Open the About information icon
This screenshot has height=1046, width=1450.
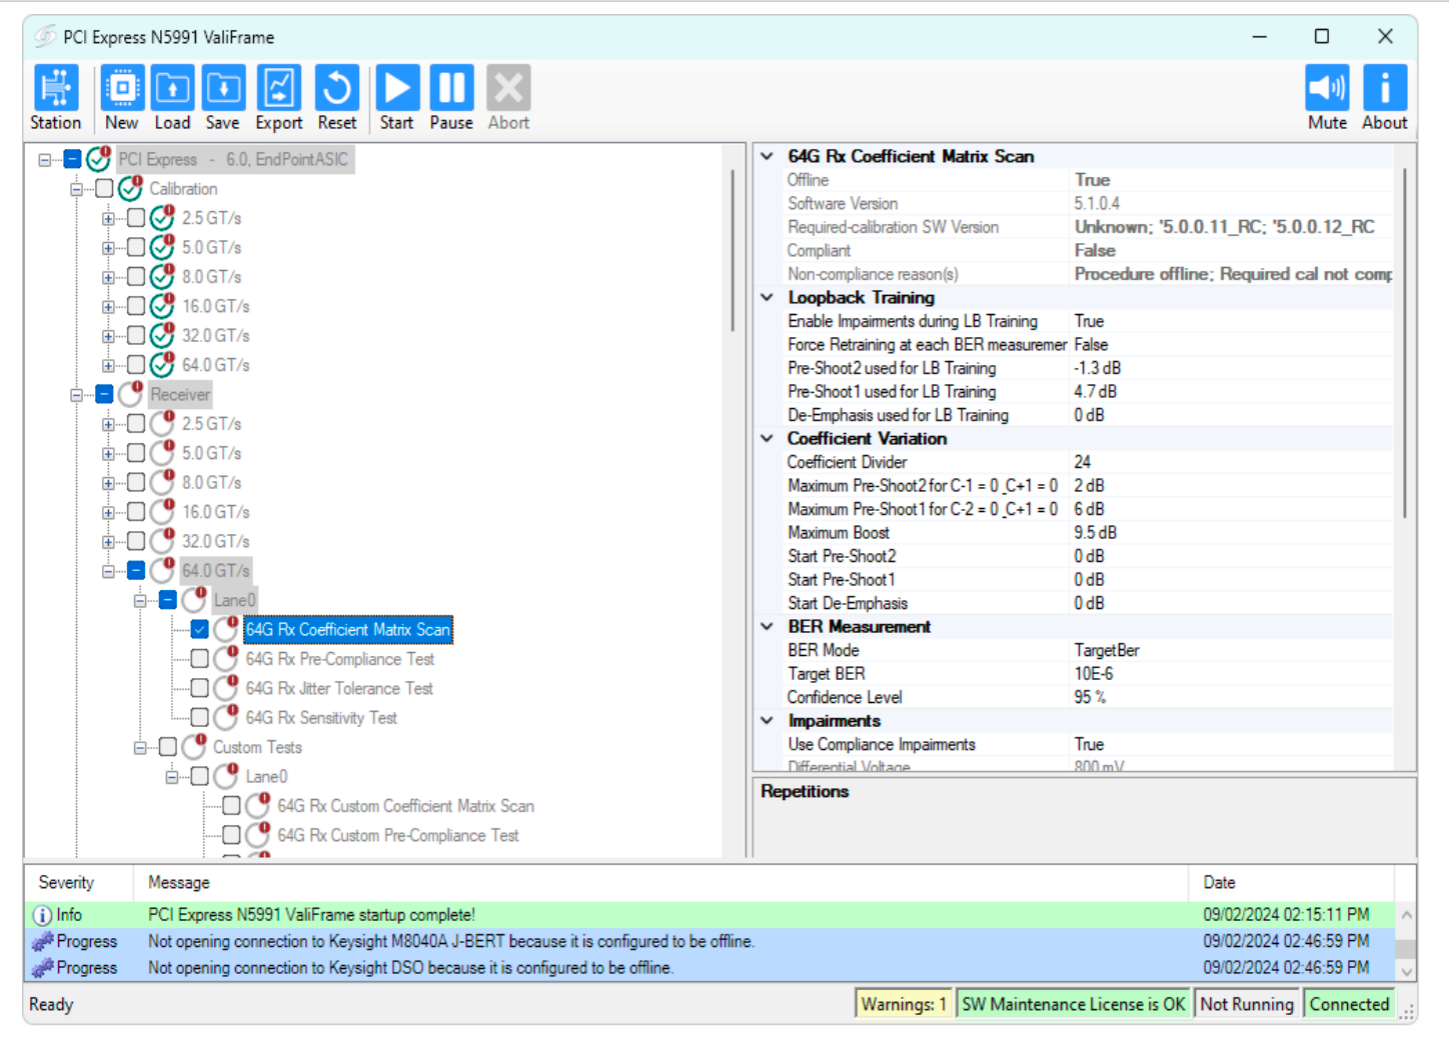[1384, 89]
